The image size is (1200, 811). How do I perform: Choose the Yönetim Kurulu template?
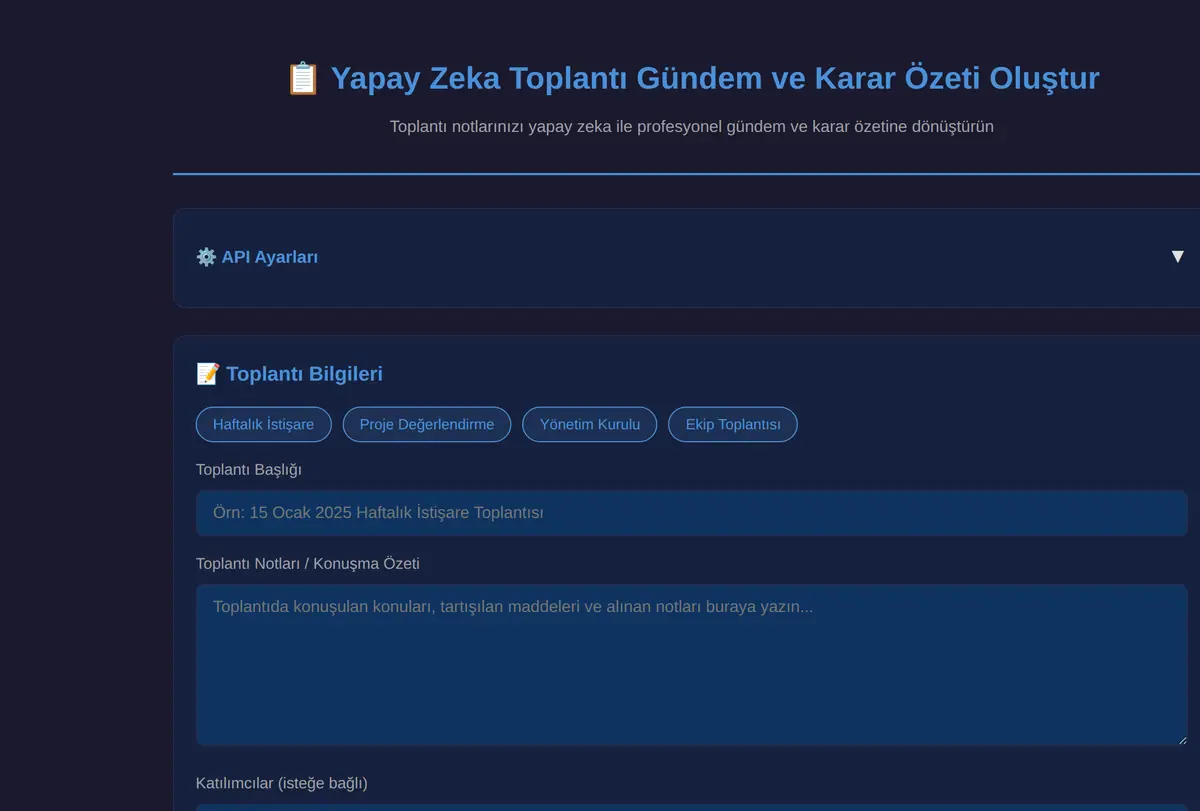coord(590,424)
